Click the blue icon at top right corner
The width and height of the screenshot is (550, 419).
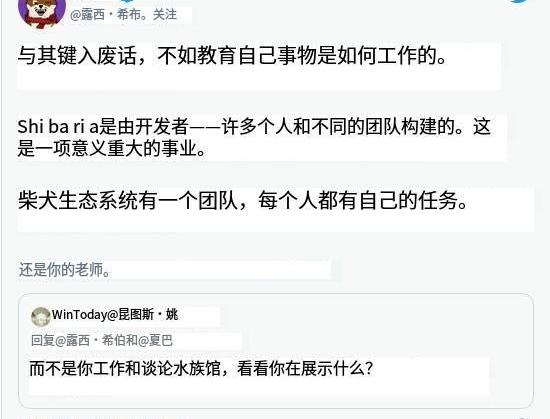[x=523, y=2]
